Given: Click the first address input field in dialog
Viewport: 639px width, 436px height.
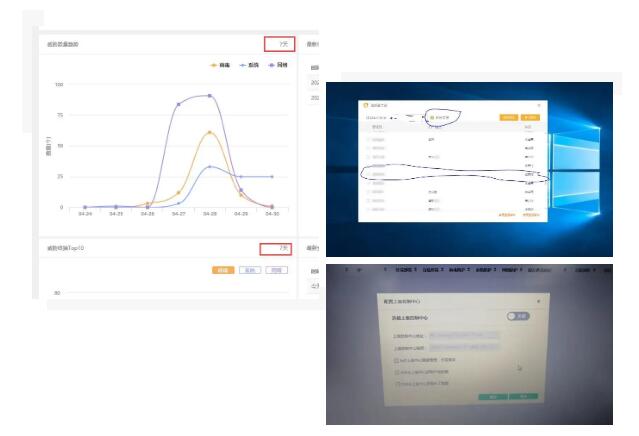Looking at the screenshot, I should [x=462, y=334].
